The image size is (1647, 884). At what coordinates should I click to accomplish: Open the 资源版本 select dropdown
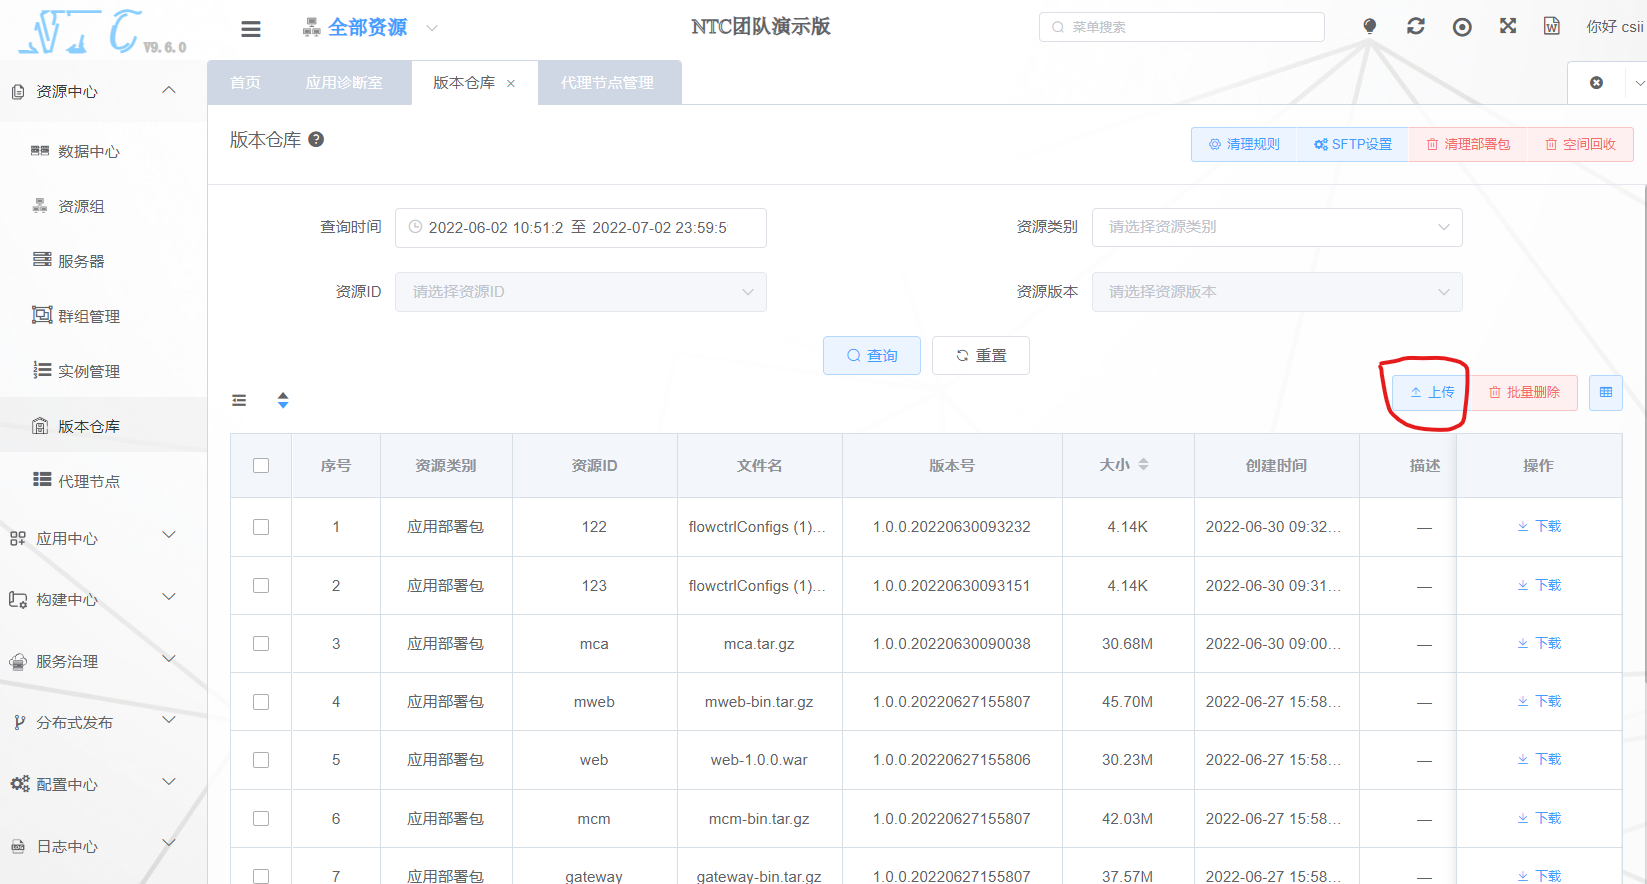[1277, 292]
